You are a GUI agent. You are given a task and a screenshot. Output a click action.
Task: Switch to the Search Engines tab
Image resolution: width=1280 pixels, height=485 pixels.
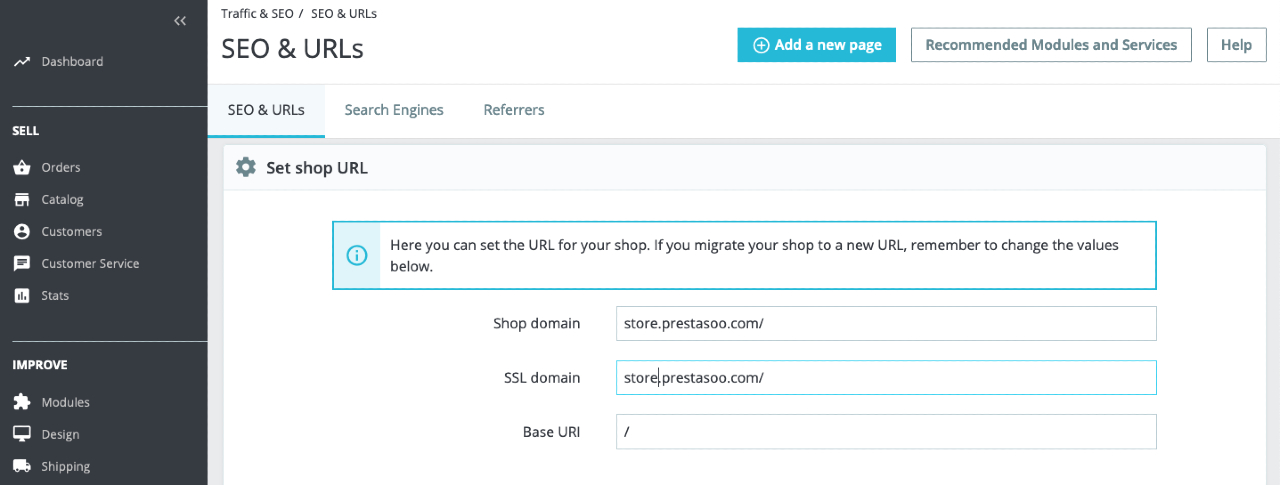[394, 110]
